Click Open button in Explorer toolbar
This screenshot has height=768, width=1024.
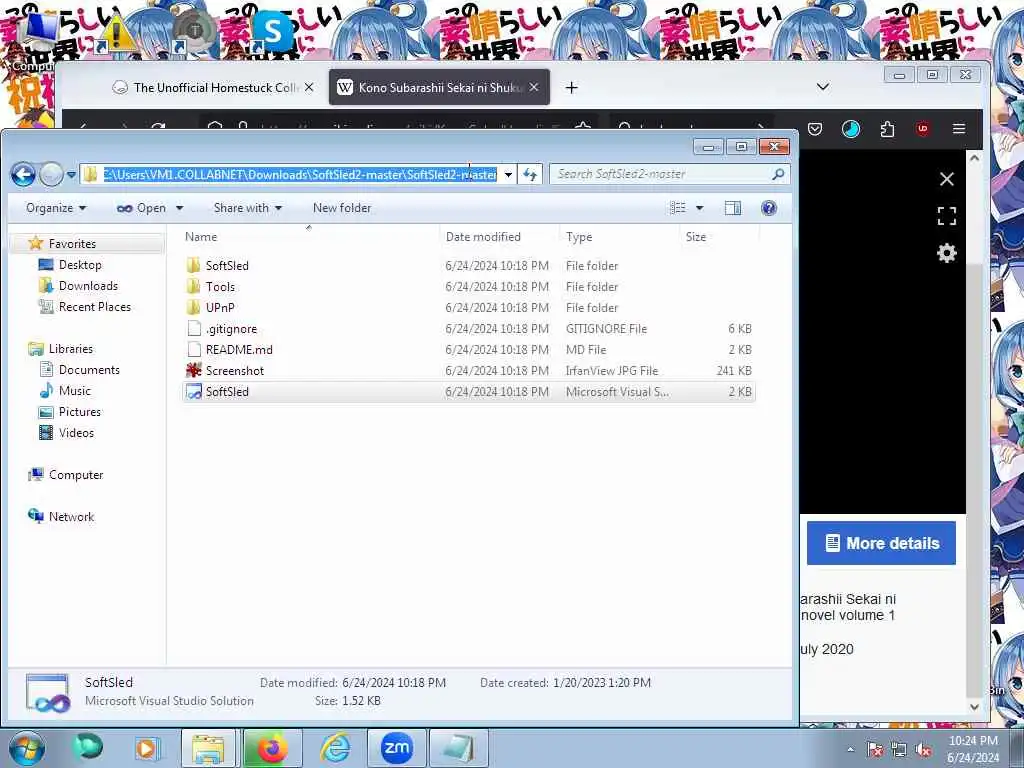coord(141,208)
